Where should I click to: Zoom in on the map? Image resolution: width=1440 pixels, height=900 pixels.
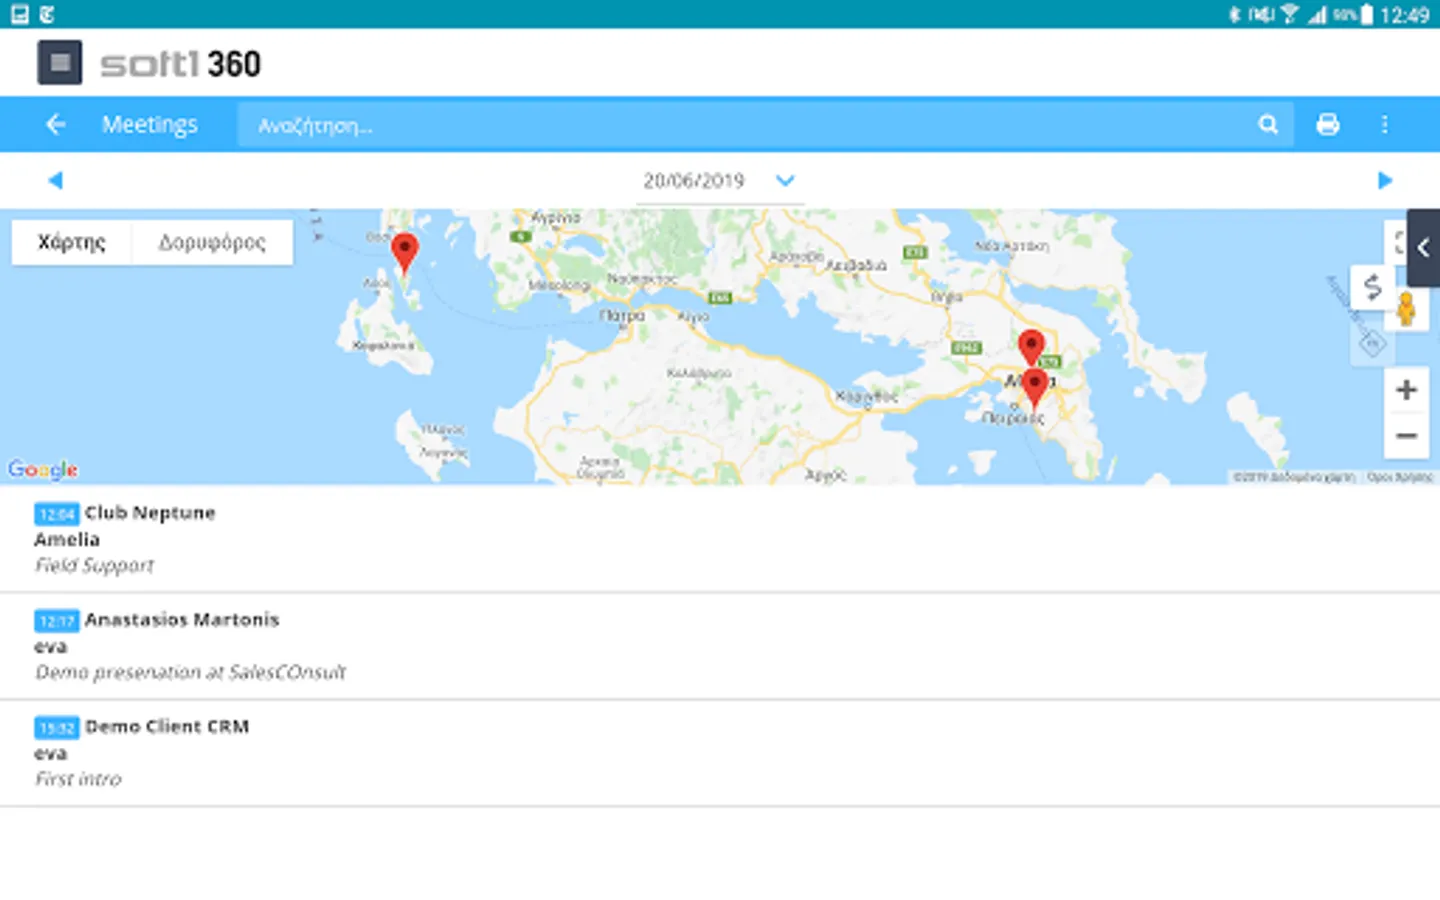point(1406,390)
